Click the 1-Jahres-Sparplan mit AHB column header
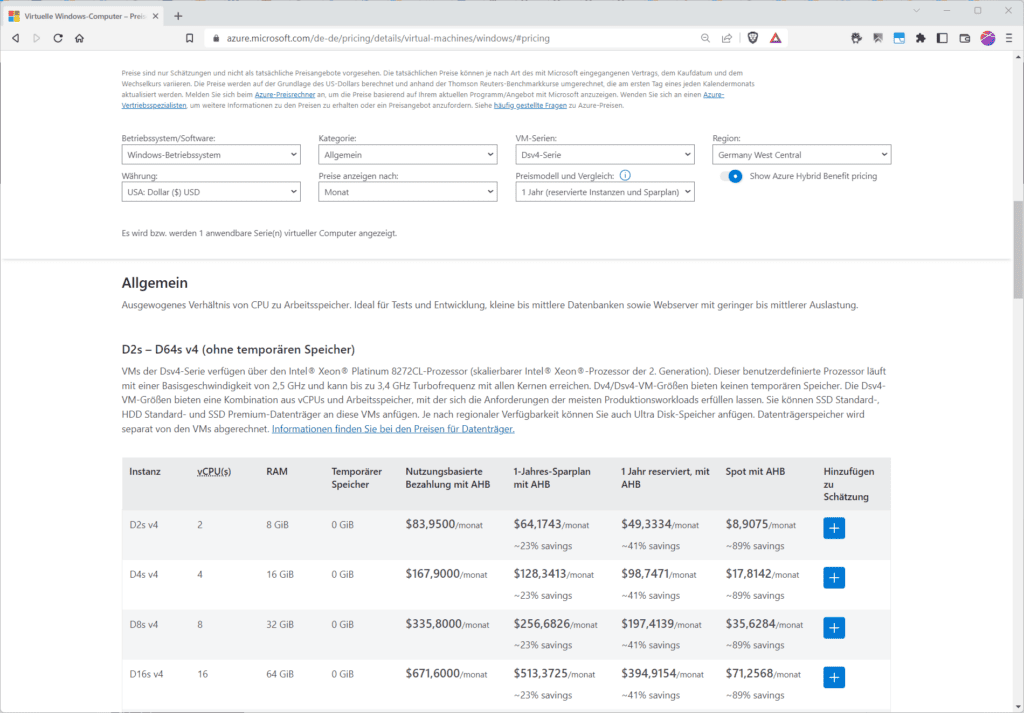 click(552, 478)
